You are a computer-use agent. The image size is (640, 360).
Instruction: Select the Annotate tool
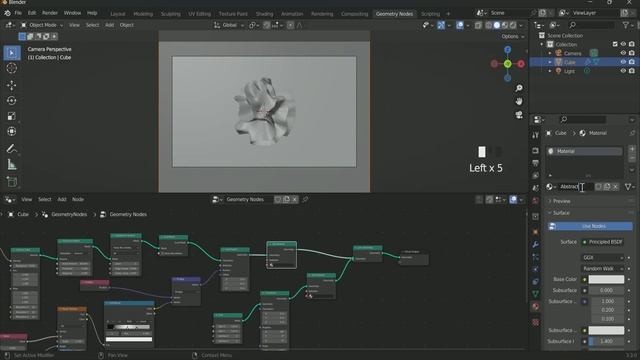tap(12, 149)
